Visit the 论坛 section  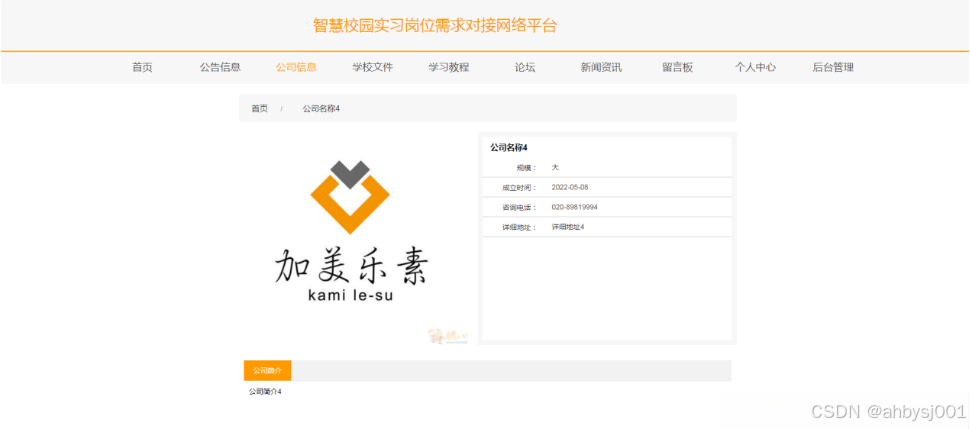tap(525, 67)
